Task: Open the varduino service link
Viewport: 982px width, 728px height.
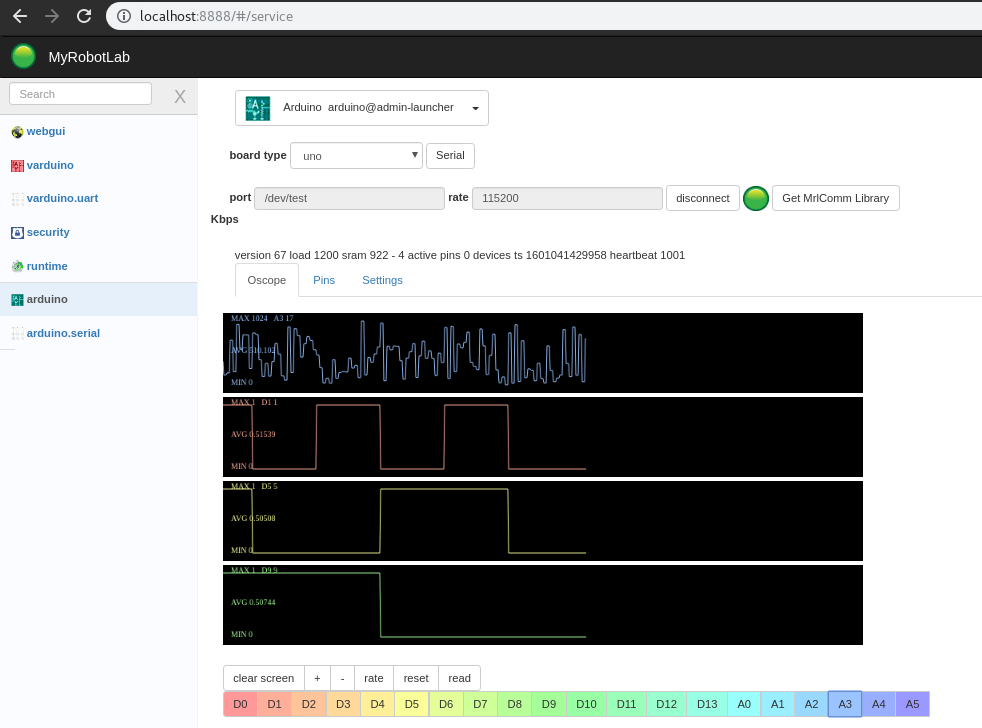Action: (x=50, y=165)
